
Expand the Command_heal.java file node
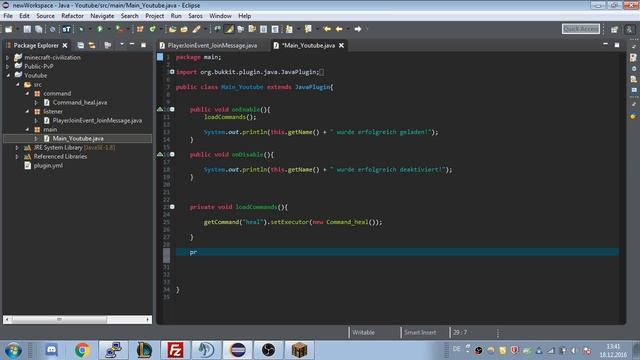click(36, 102)
